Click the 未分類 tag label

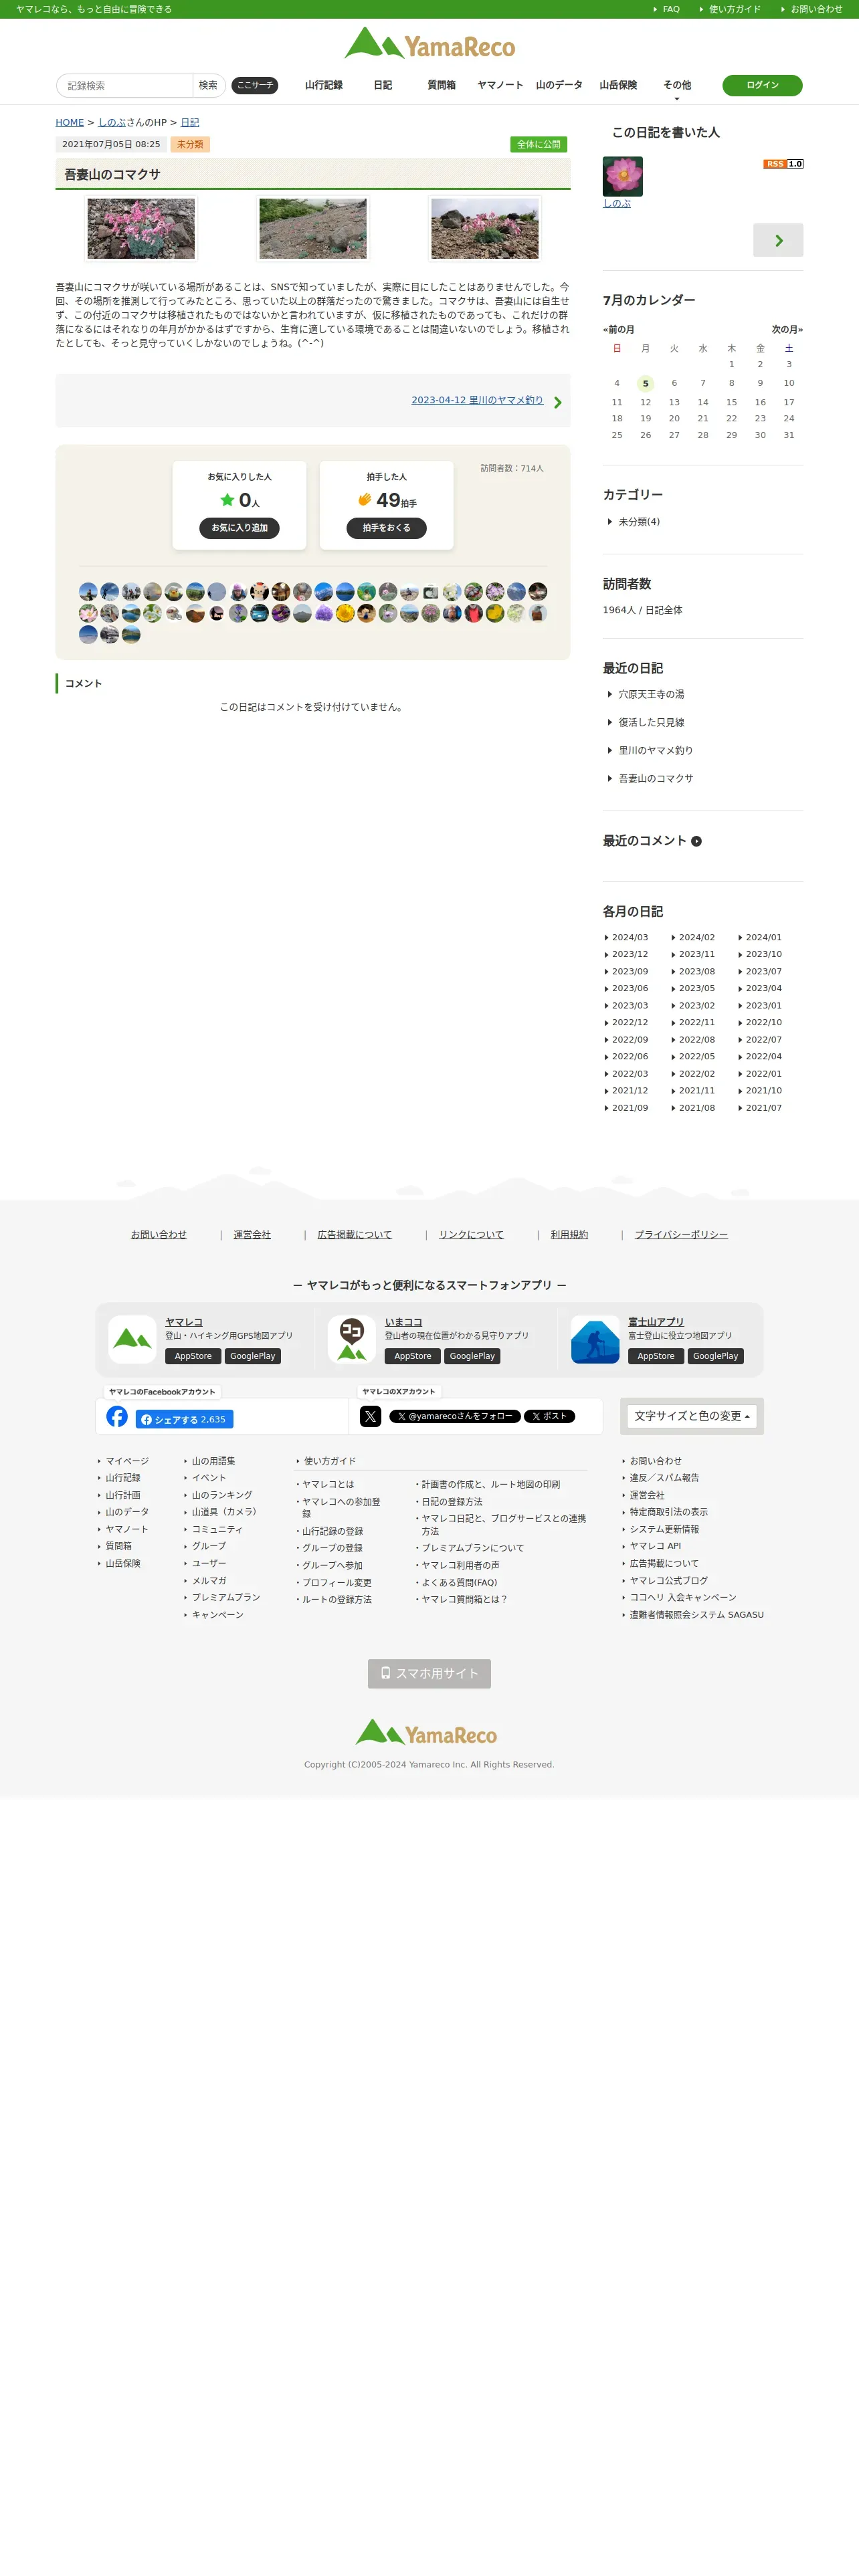[190, 144]
